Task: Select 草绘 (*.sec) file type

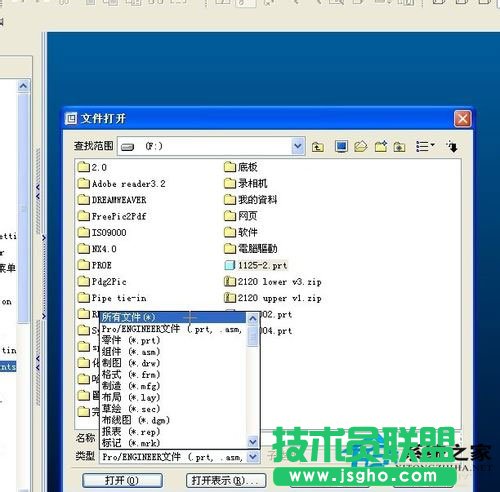Action: pyautogui.click(x=173, y=409)
